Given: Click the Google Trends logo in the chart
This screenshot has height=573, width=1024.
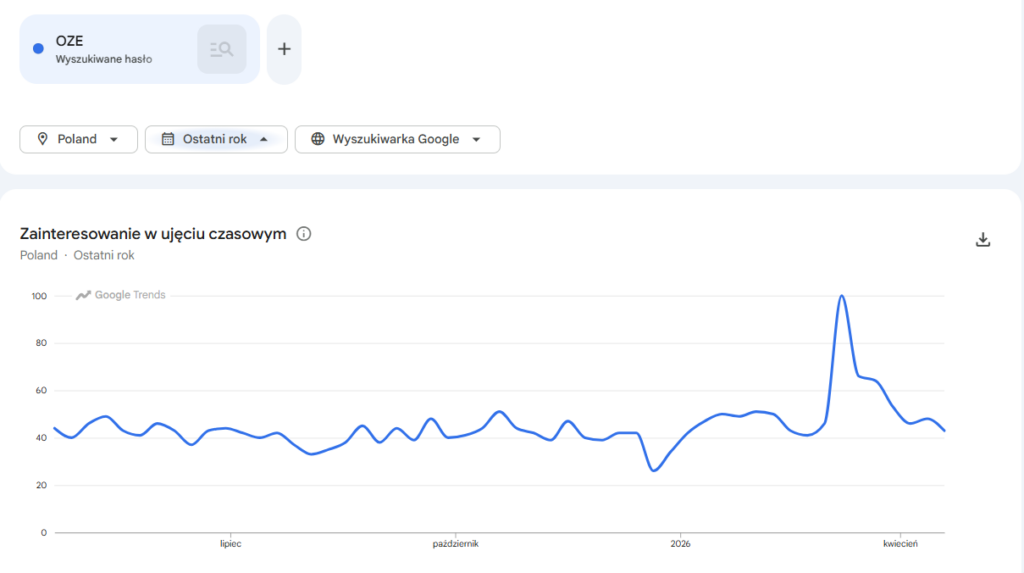Looking at the screenshot, I should coord(122,295).
